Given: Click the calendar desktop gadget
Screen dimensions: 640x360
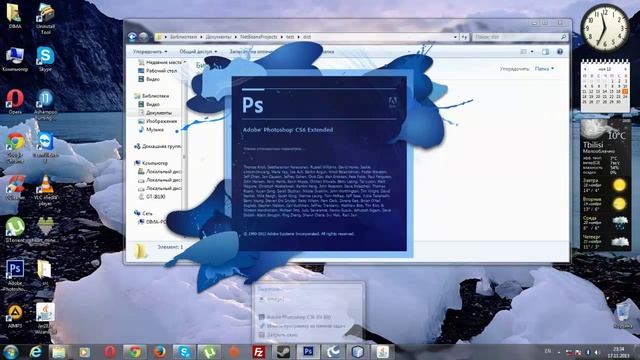Looking at the screenshot, I should coord(605,86).
